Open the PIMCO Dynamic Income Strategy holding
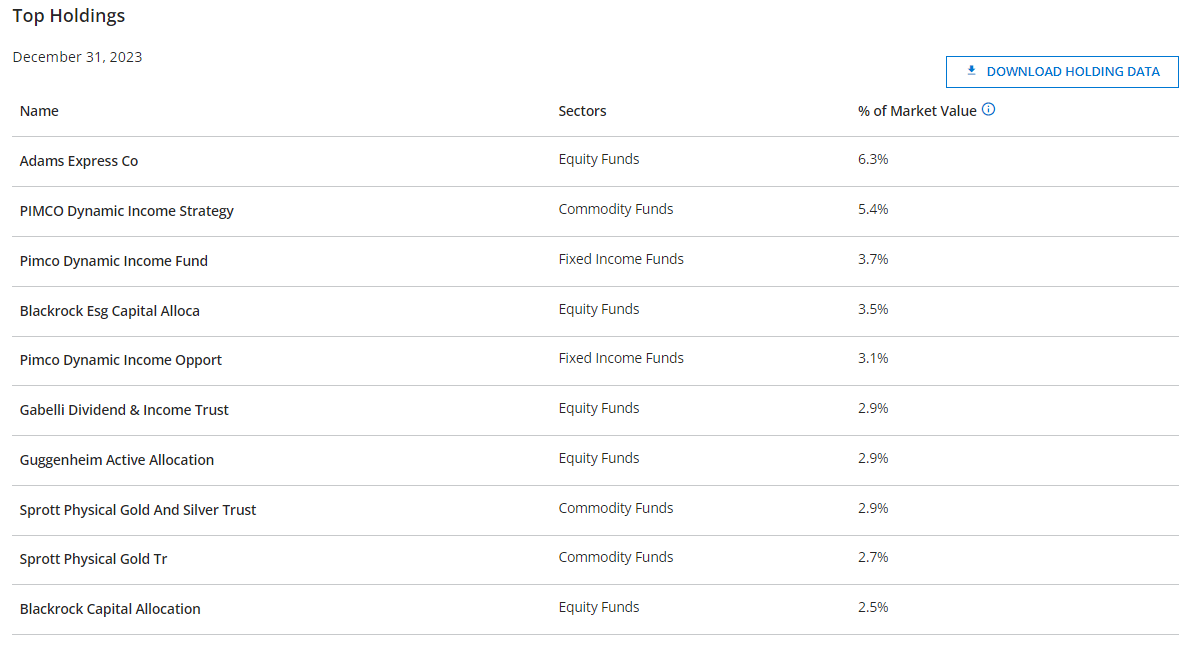 point(127,210)
